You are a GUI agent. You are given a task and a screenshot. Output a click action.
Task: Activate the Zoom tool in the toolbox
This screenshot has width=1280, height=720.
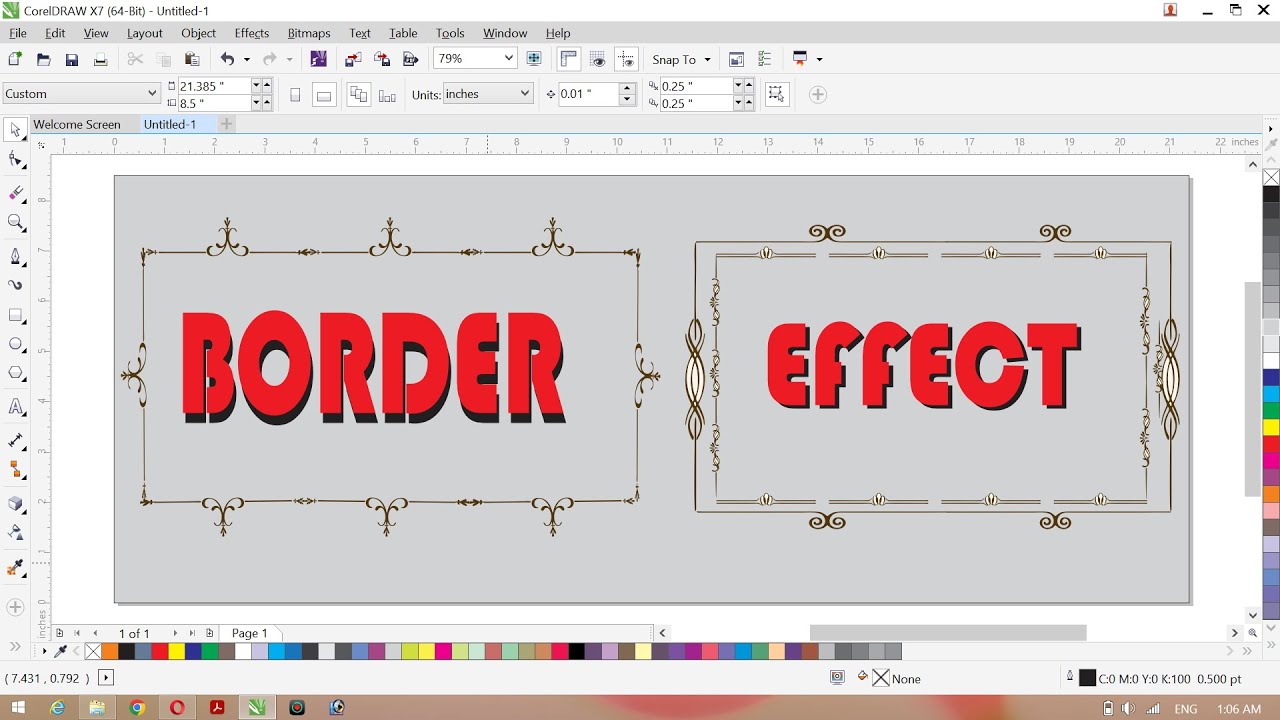pyautogui.click(x=16, y=222)
